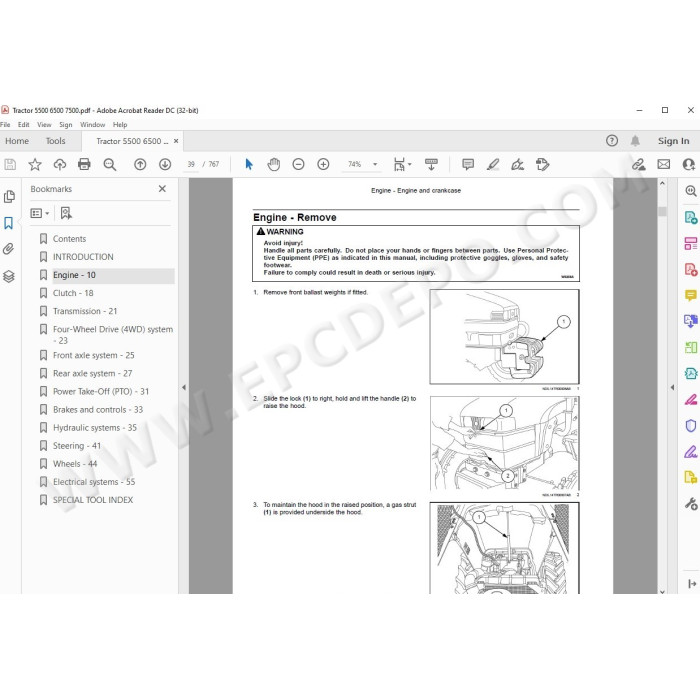Select the Transmission - 21 bookmark
The width and height of the screenshot is (700, 700).
click(x=85, y=311)
